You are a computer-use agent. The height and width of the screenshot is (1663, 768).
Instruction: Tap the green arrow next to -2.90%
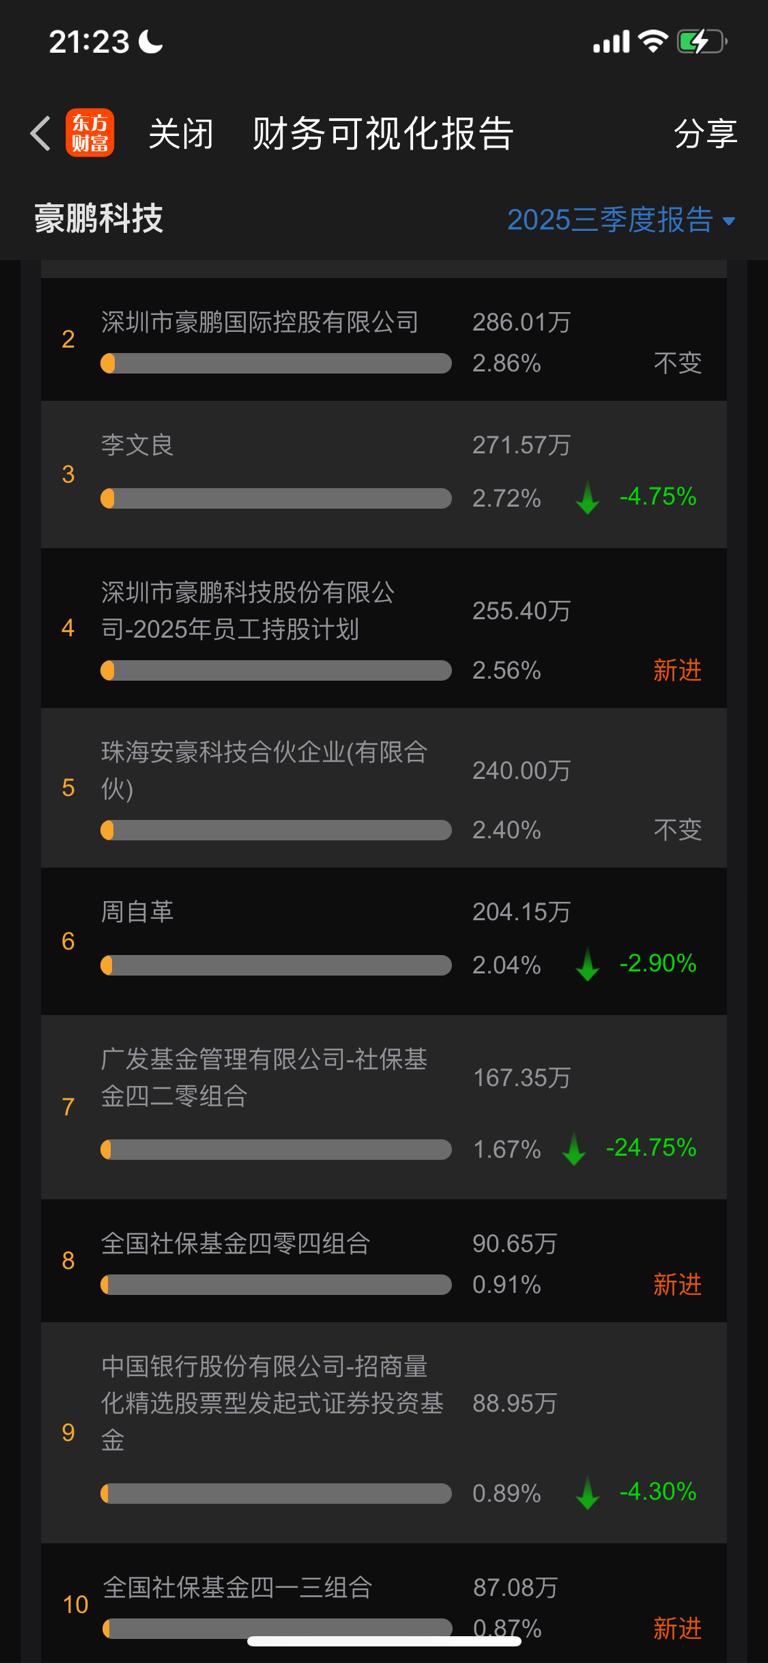click(x=588, y=965)
